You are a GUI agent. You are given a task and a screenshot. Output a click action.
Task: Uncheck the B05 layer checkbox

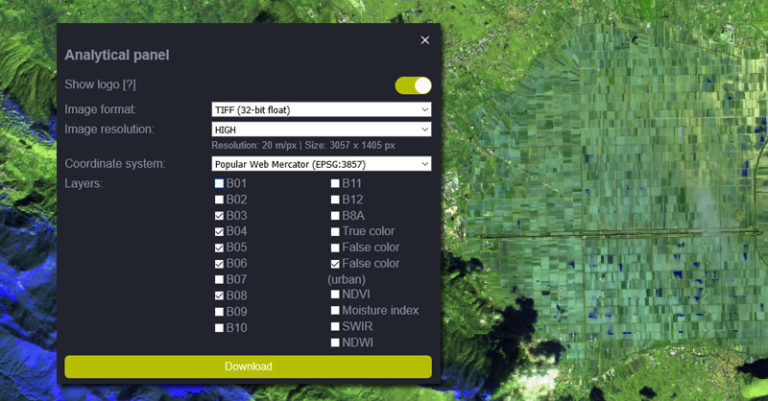click(219, 248)
